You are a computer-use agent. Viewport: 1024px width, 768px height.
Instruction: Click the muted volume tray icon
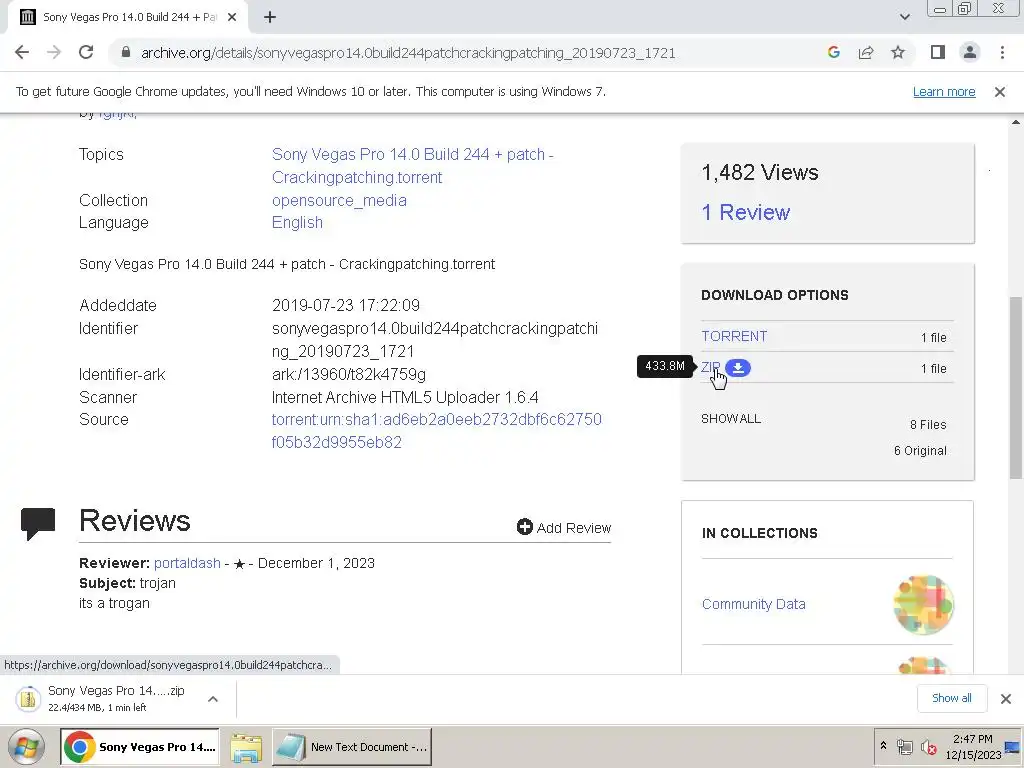(x=928, y=746)
